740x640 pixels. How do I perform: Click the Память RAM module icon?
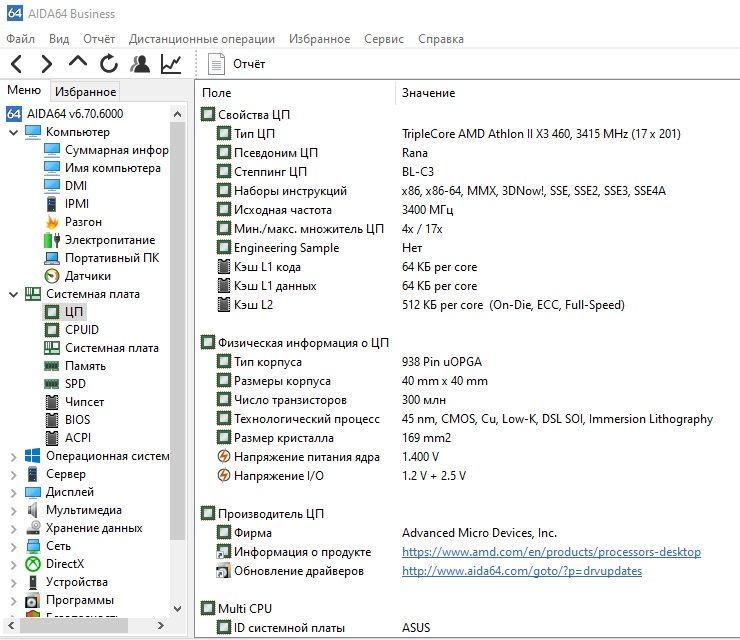click(51, 366)
